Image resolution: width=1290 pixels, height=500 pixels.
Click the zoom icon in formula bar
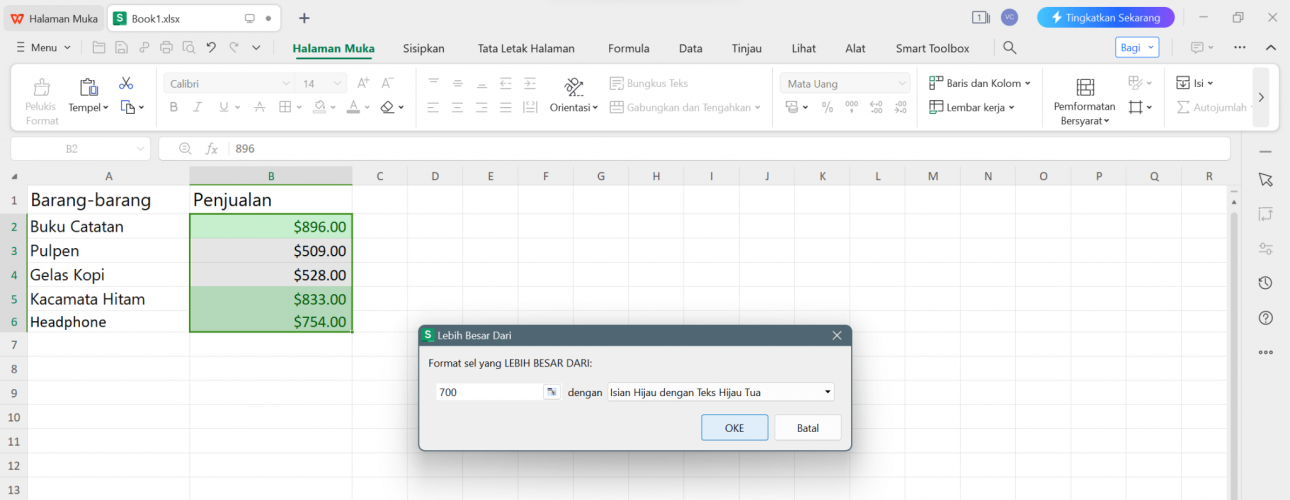tap(185, 149)
